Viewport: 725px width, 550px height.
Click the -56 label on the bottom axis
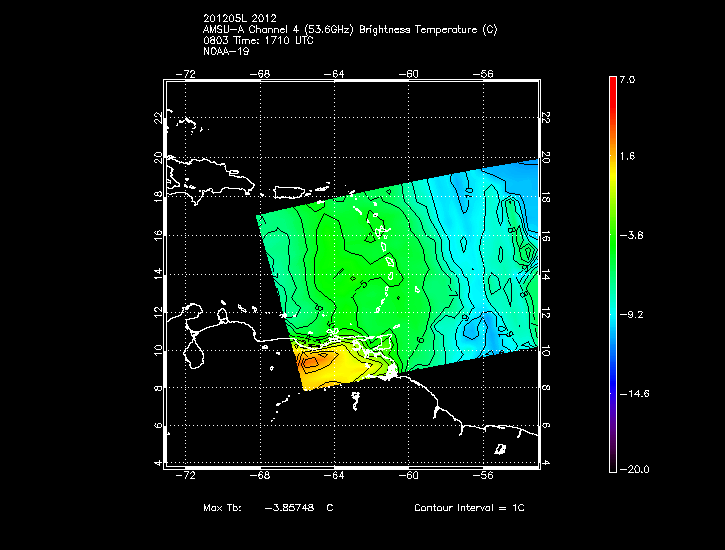[x=485, y=477]
